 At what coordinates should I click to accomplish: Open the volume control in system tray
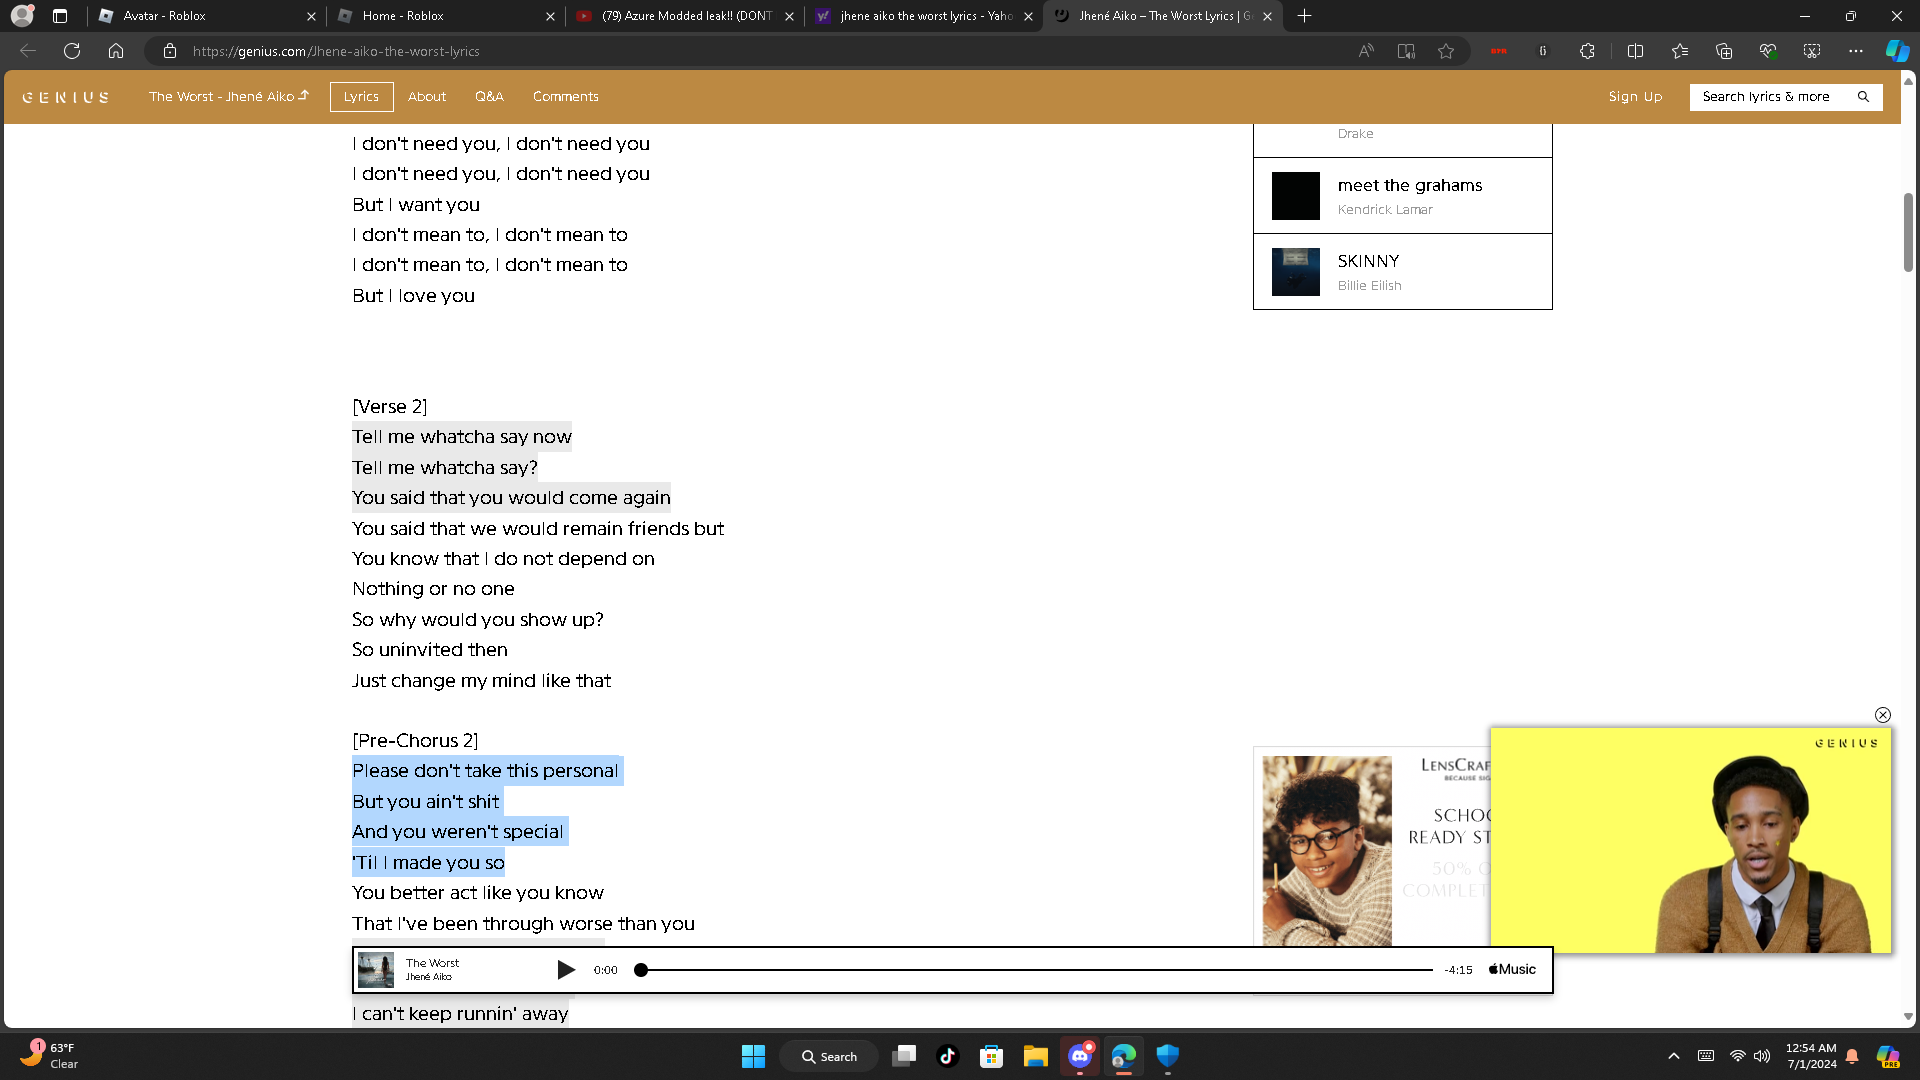click(1762, 1056)
